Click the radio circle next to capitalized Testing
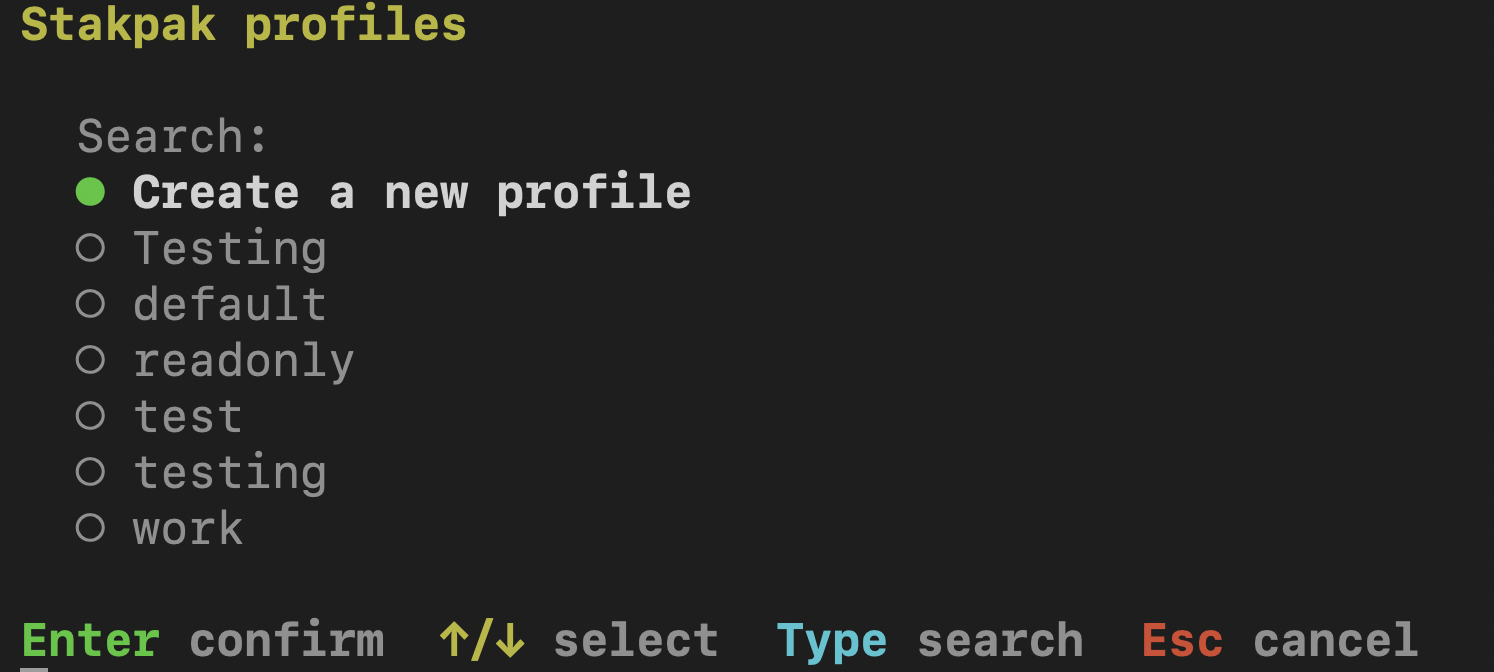The width and height of the screenshot is (1494, 672). (x=90, y=248)
